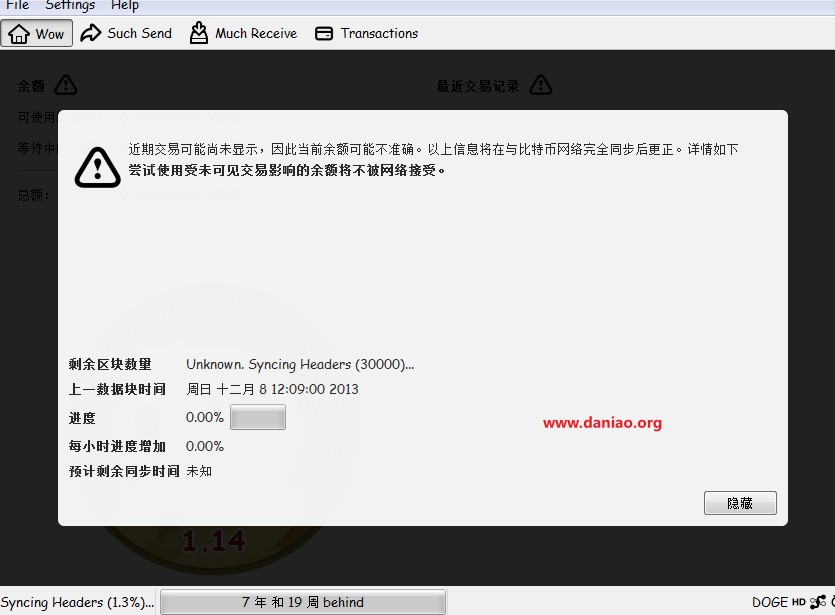Open the Settings menu
The height and width of the screenshot is (615, 835).
pos(70,6)
